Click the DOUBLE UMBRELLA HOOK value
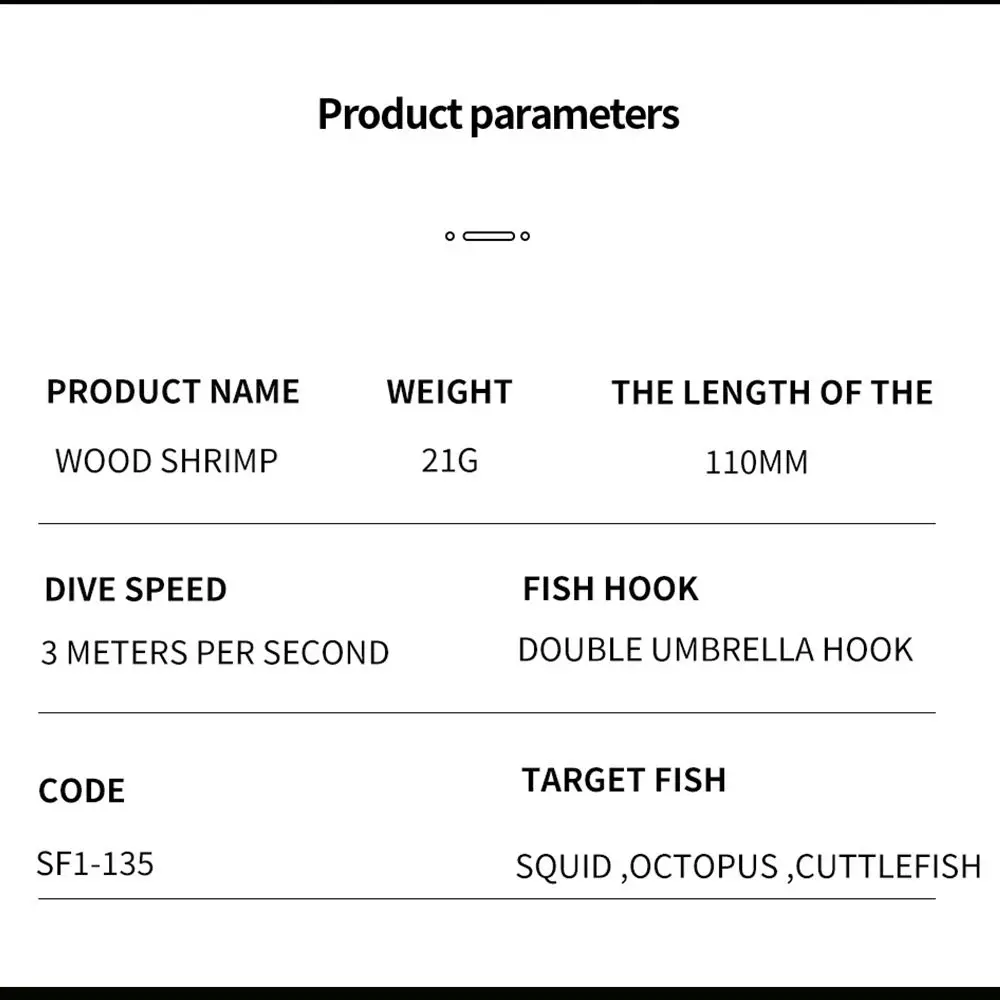The image size is (1000, 1000). 715,650
